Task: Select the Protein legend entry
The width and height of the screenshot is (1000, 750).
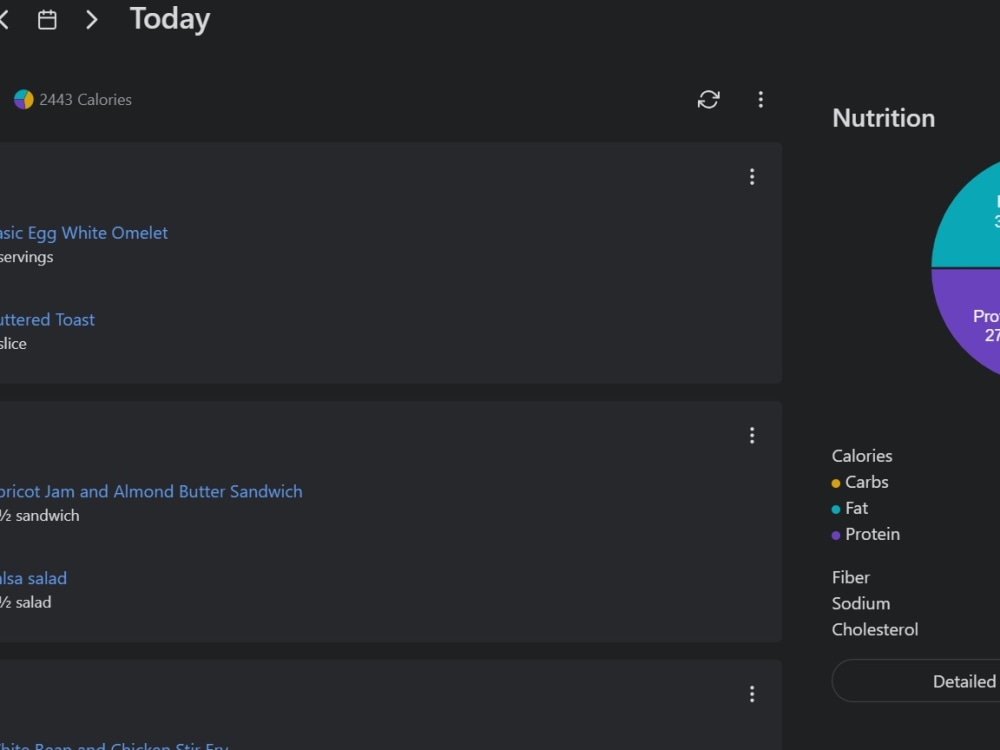Action: click(x=872, y=534)
